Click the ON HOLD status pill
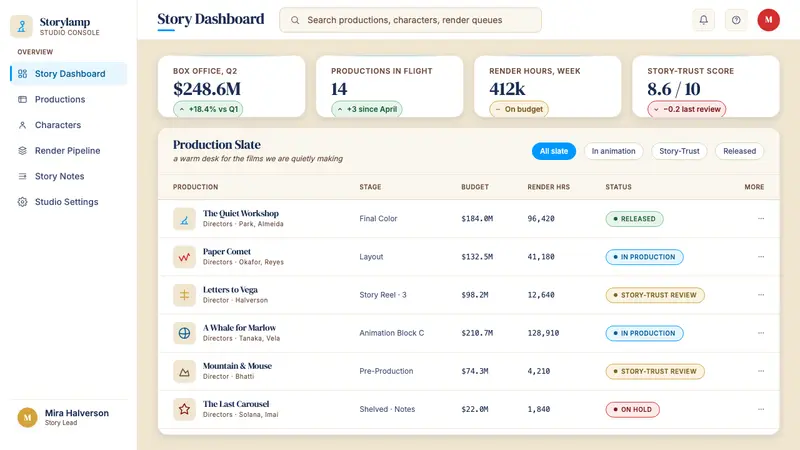Viewport: 800px width, 450px height. pyautogui.click(x=633, y=409)
